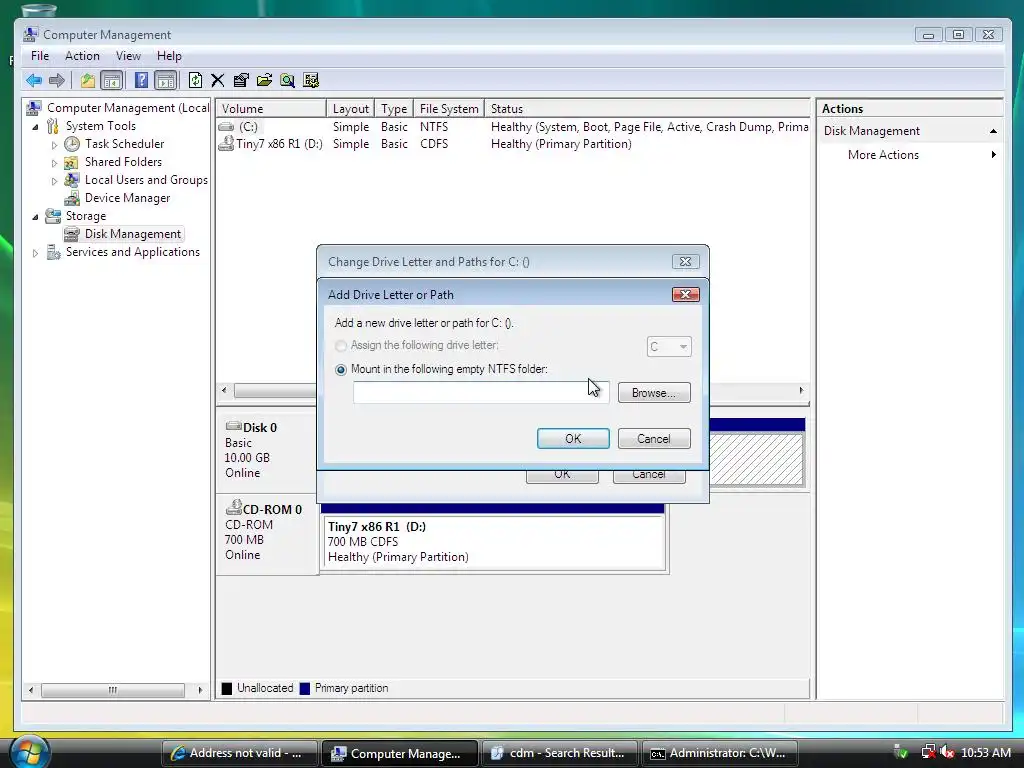Open the View menu
Screen dimensions: 1024x768
pos(128,56)
